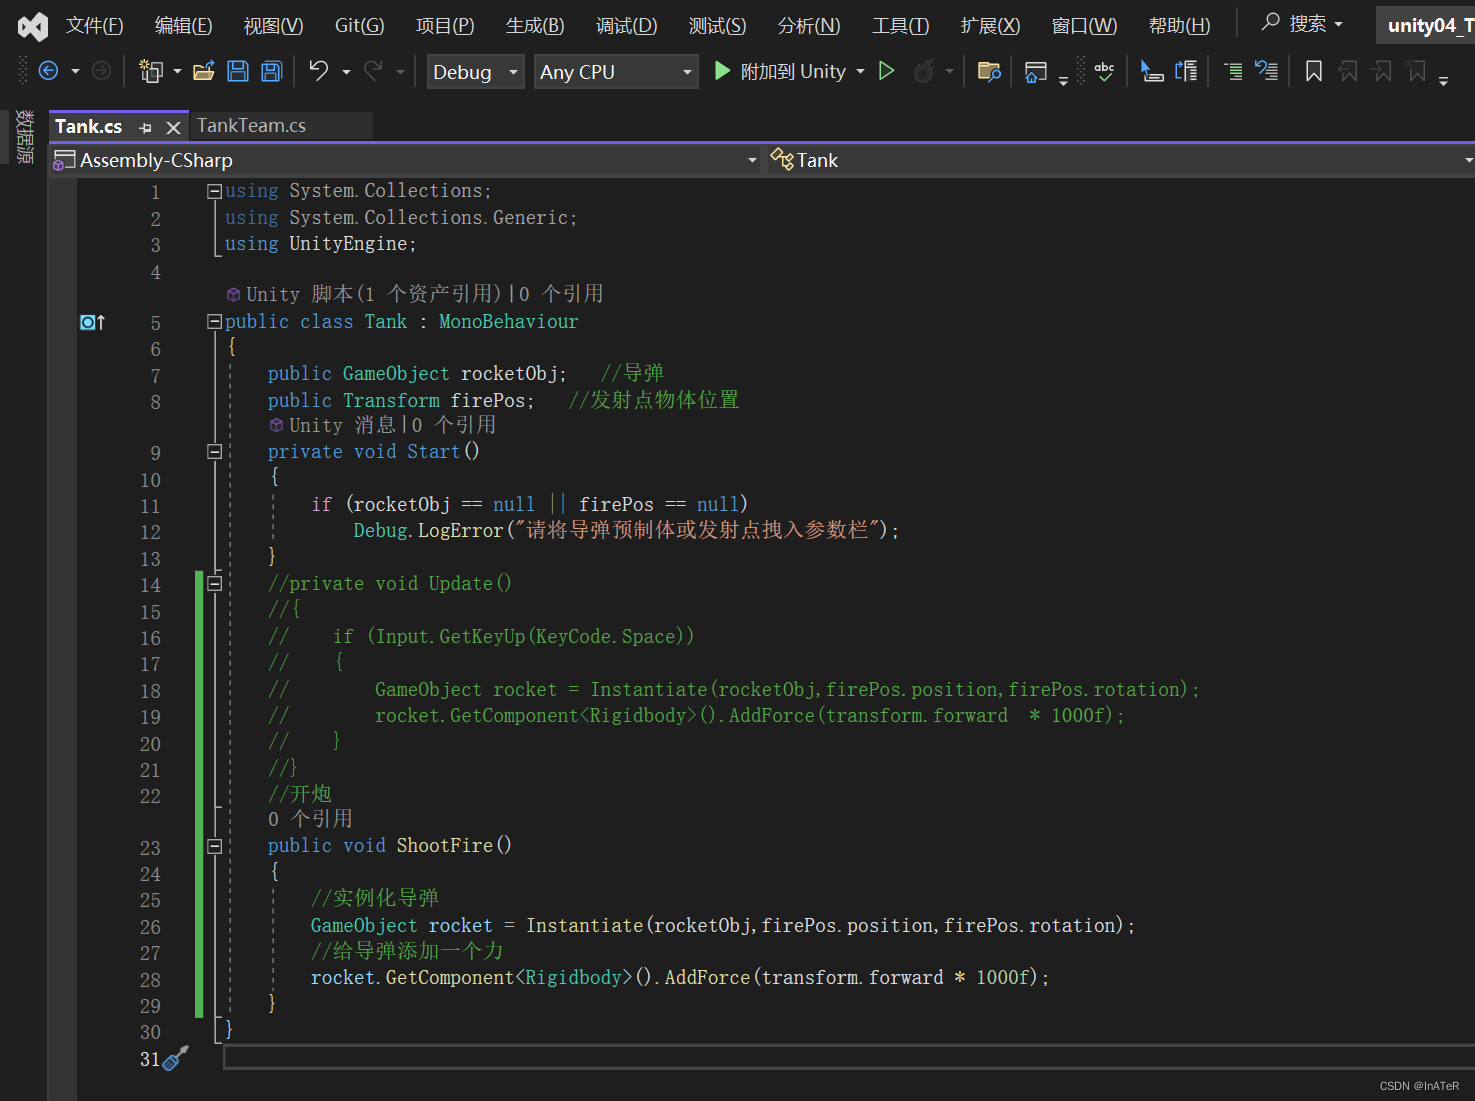Collapse the Tank class code region
Viewport: 1475px width, 1101px height.
click(x=214, y=321)
